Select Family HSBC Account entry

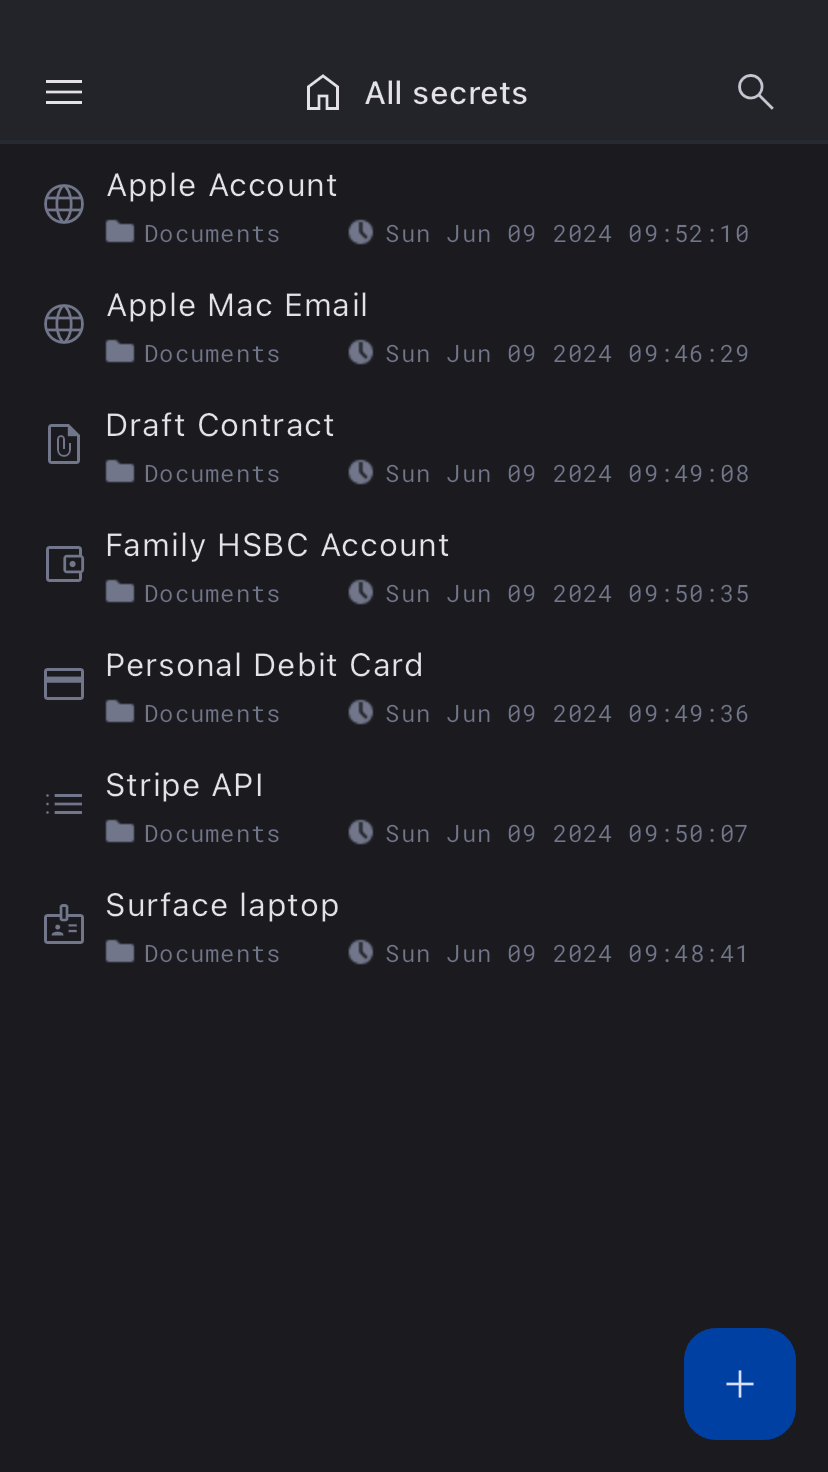click(x=277, y=546)
